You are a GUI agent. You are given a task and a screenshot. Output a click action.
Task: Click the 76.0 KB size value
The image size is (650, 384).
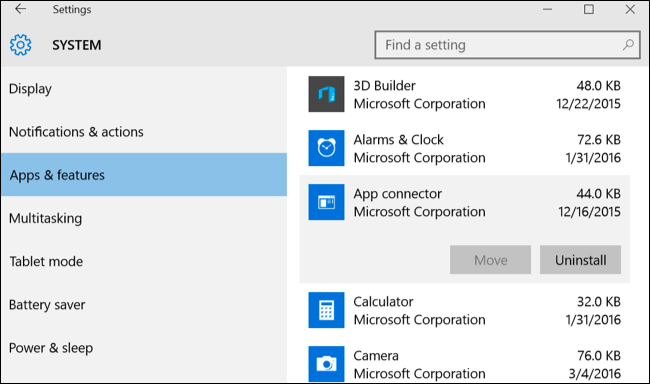pyautogui.click(x=599, y=355)
